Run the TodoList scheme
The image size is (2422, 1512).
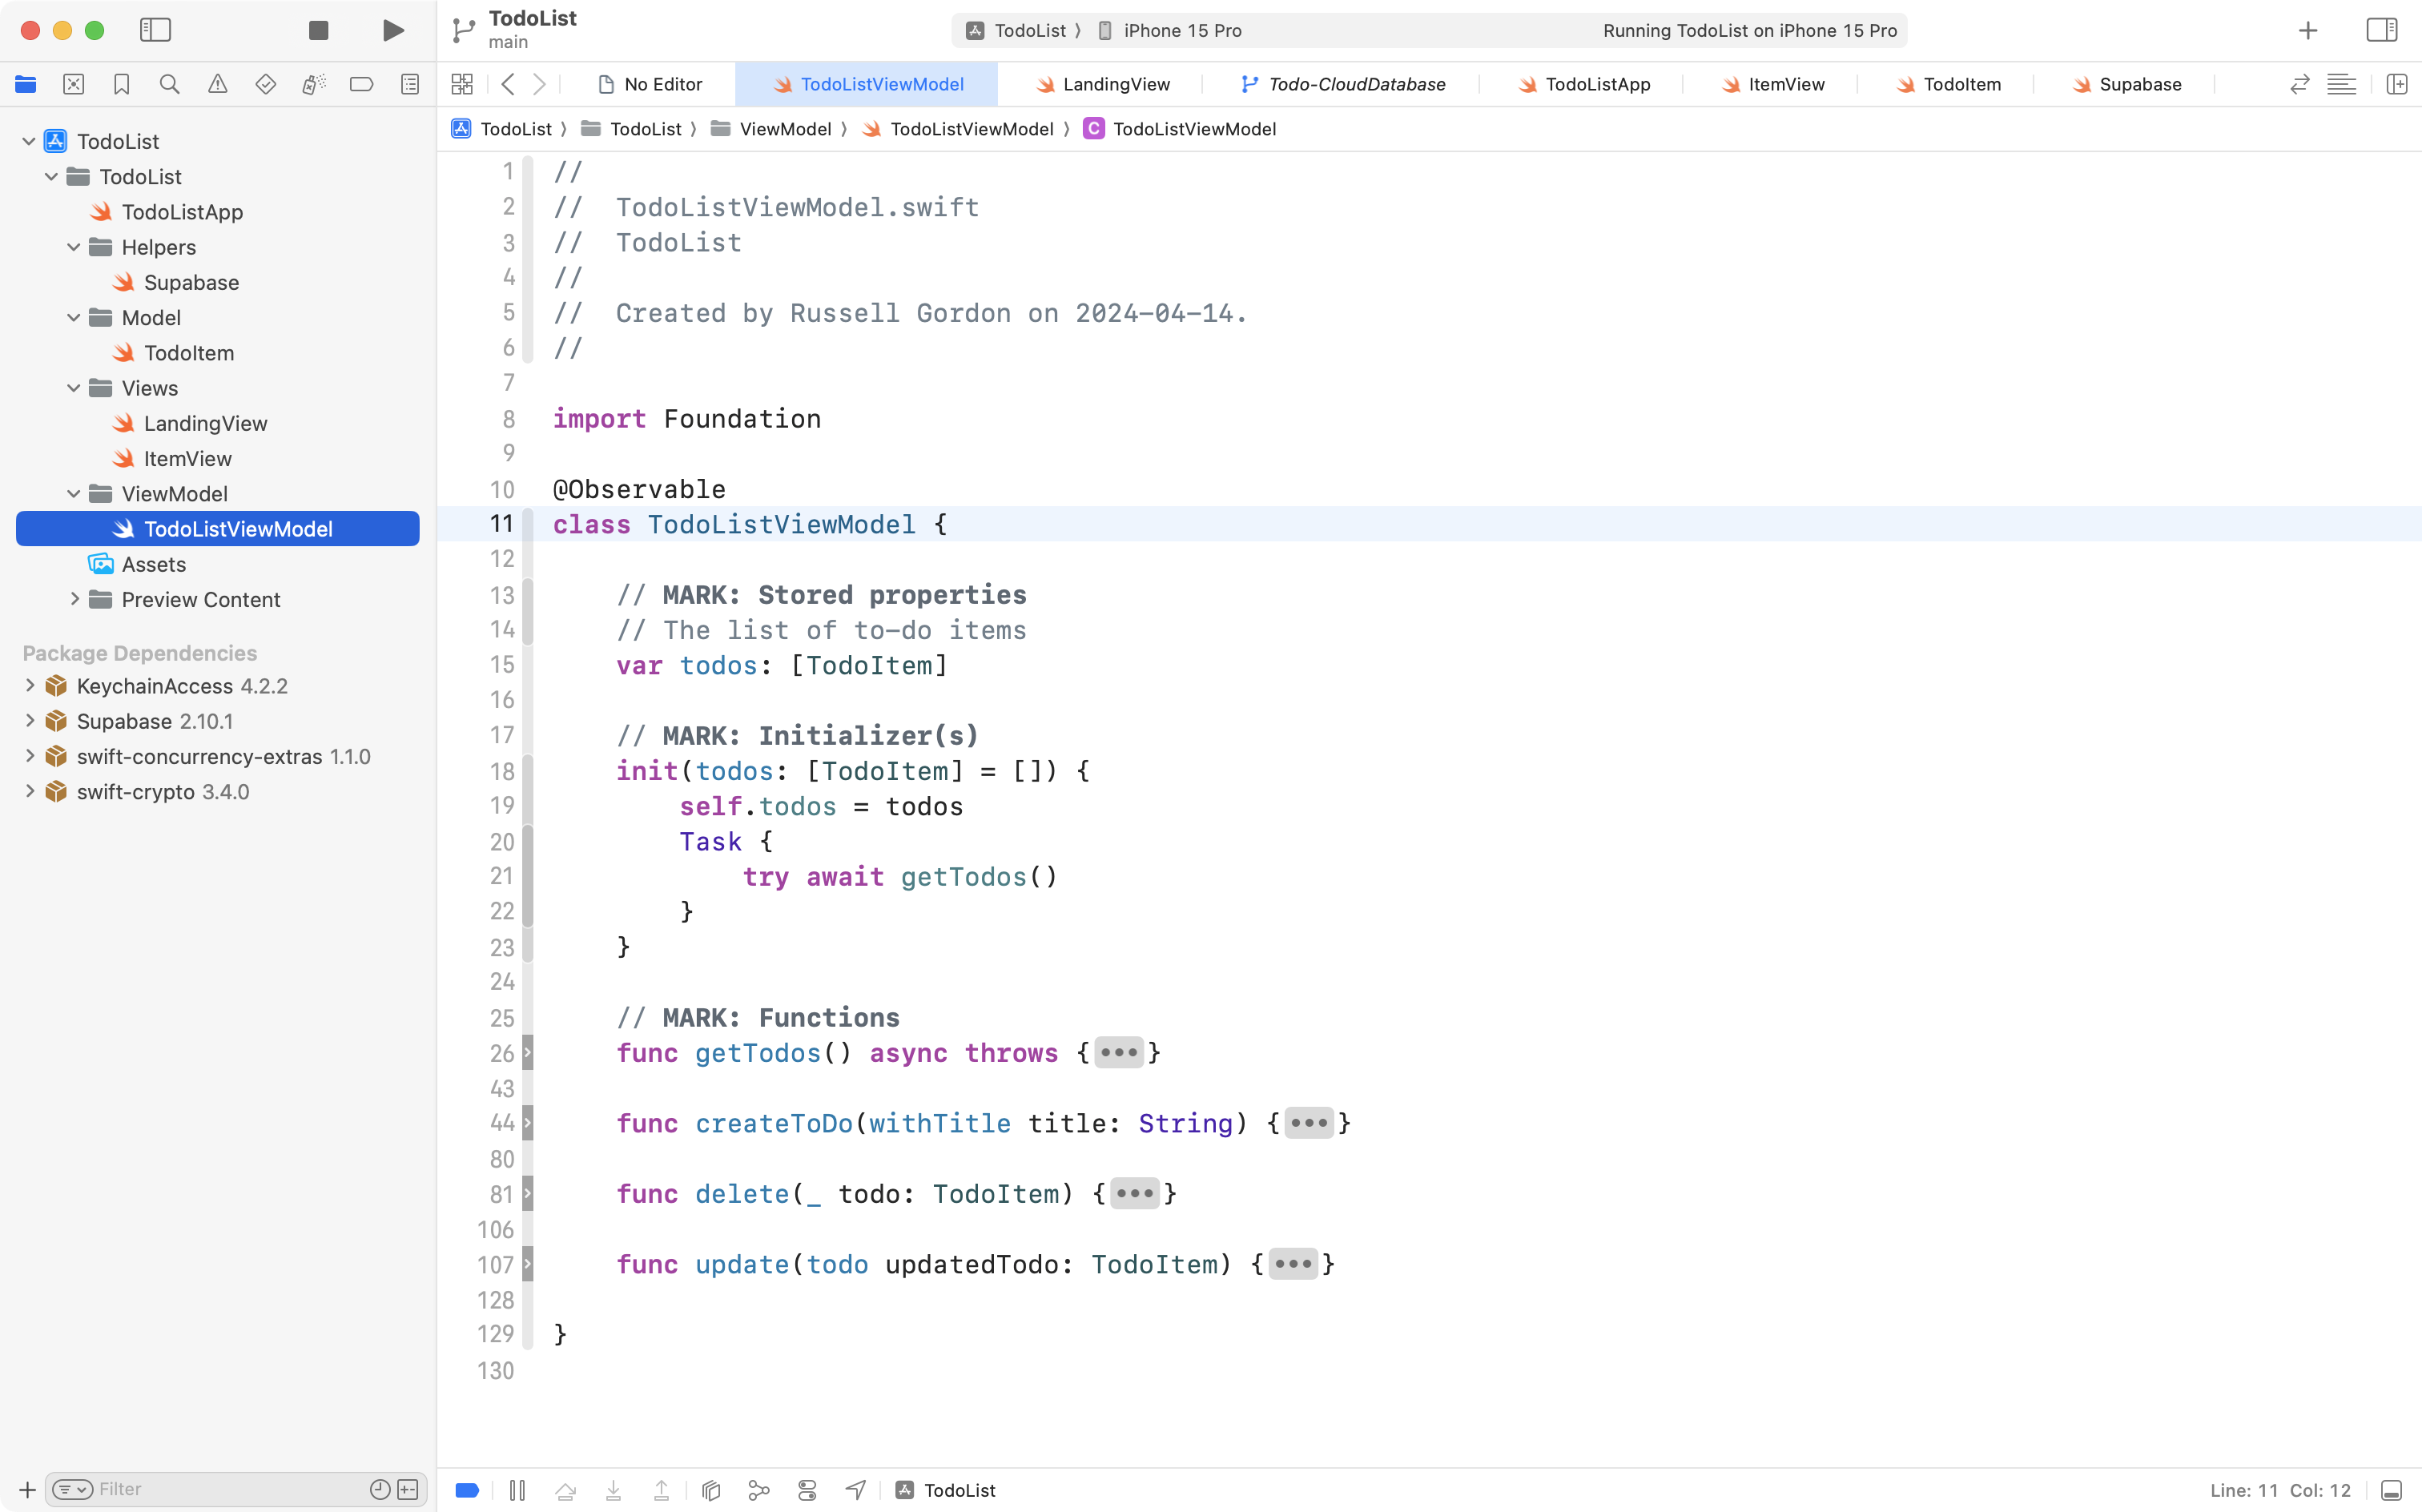click(x=392, y=30)
